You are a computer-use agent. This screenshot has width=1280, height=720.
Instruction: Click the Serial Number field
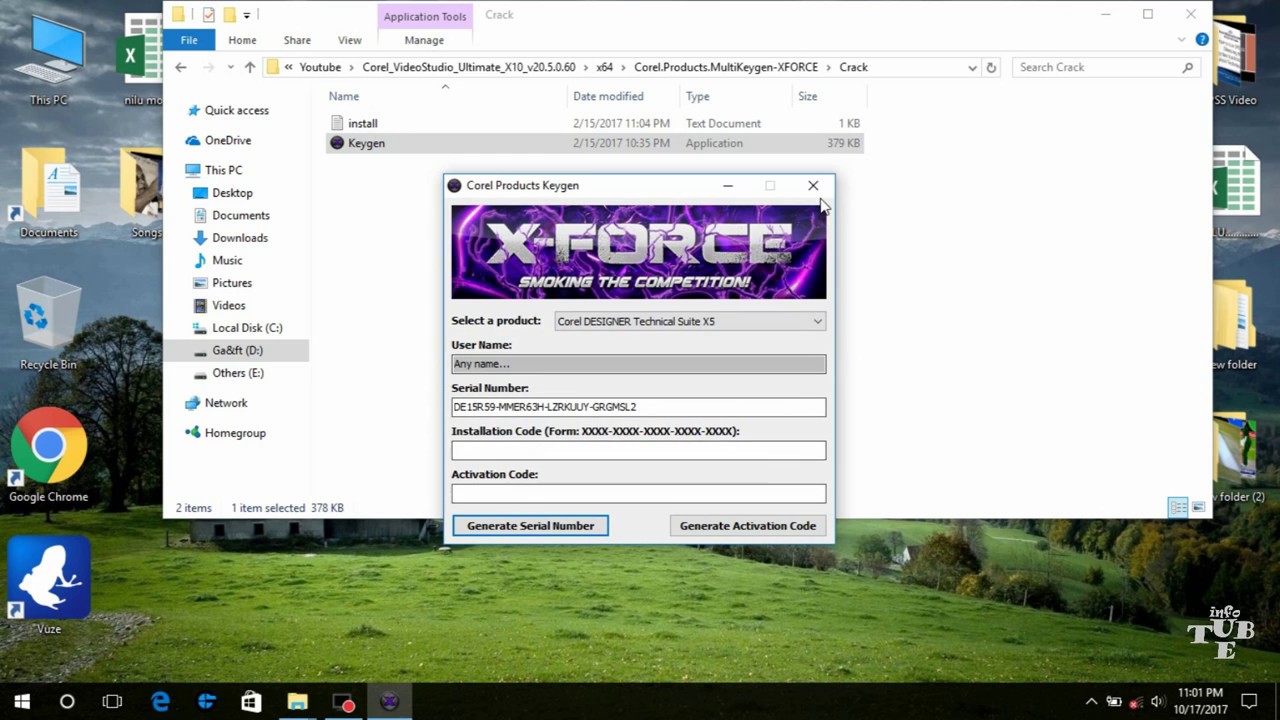point(639,407)
